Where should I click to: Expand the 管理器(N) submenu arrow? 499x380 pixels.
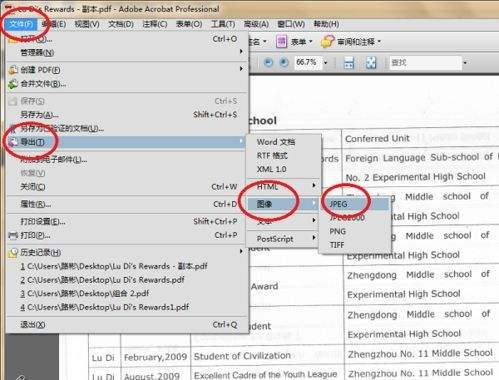(241, 52)
